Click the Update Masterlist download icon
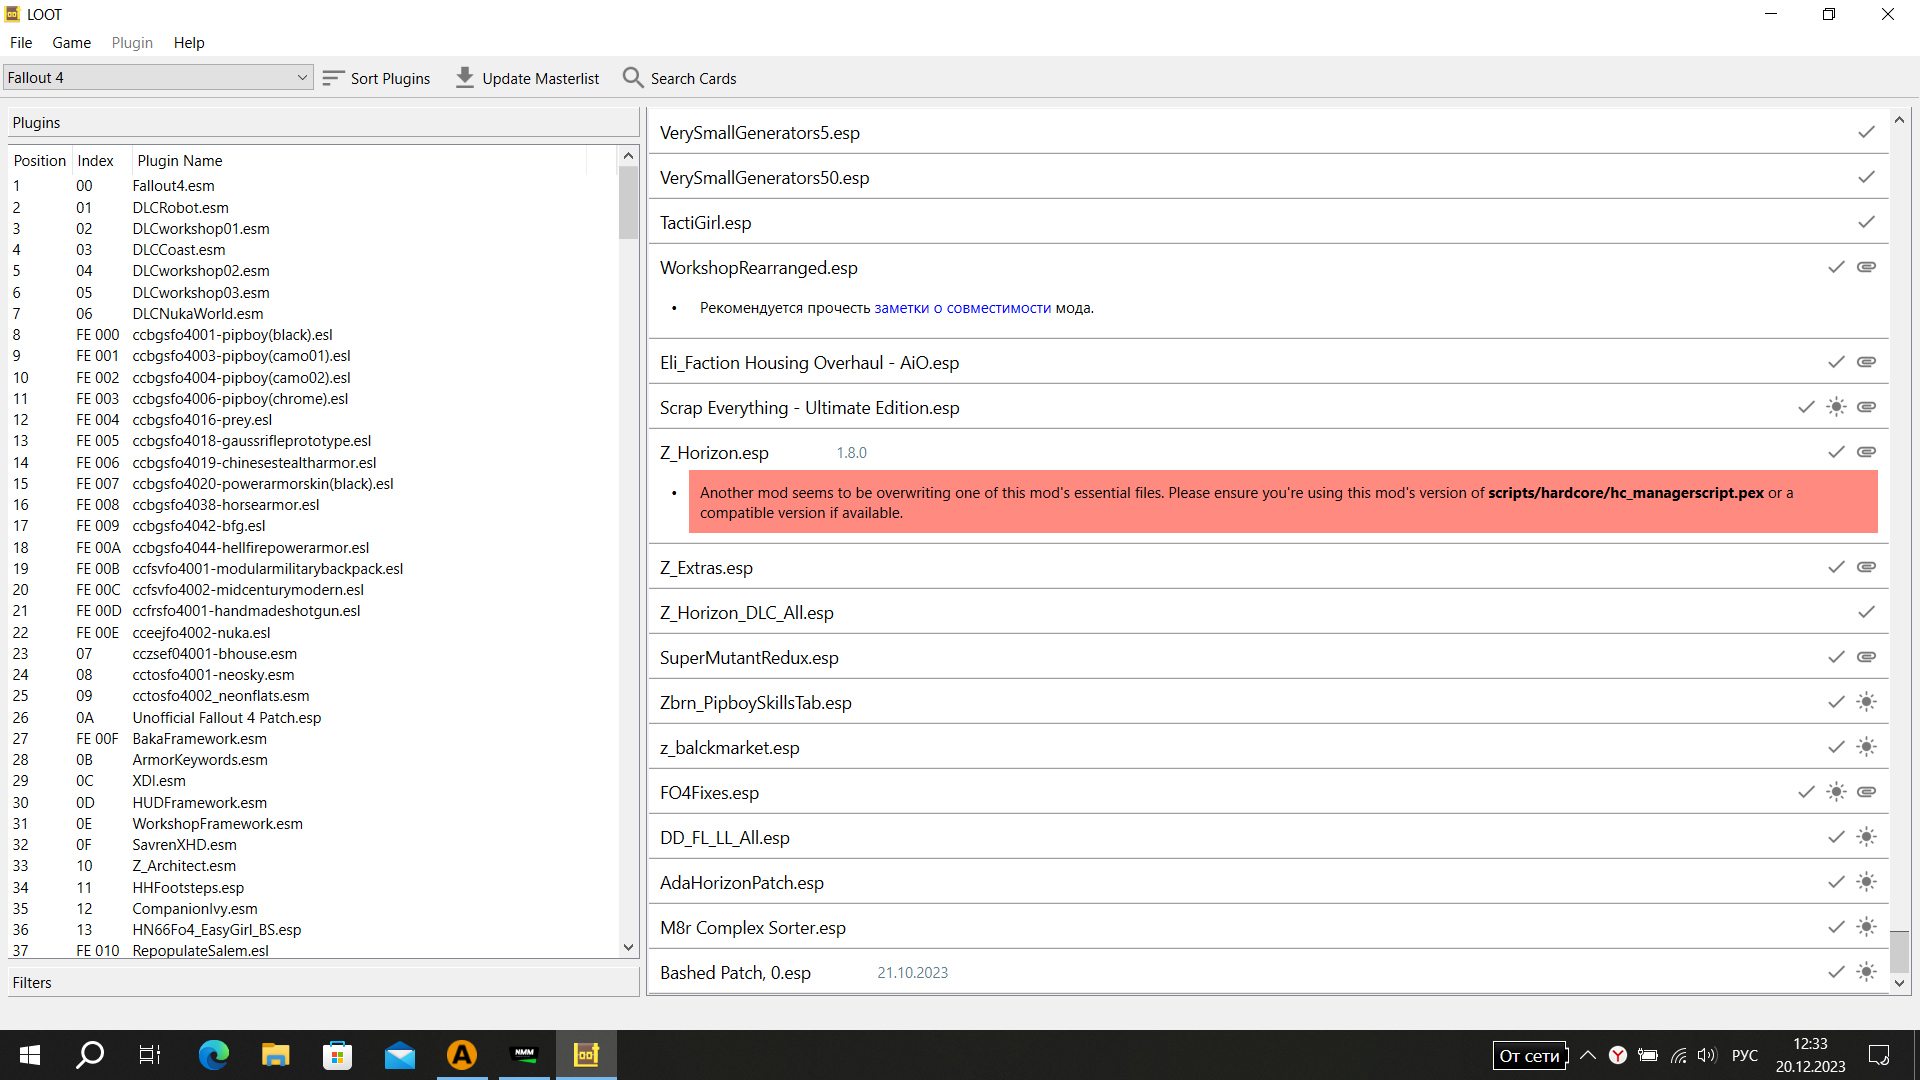The height and width of the screenshot is (1080, 1920). 465,78
